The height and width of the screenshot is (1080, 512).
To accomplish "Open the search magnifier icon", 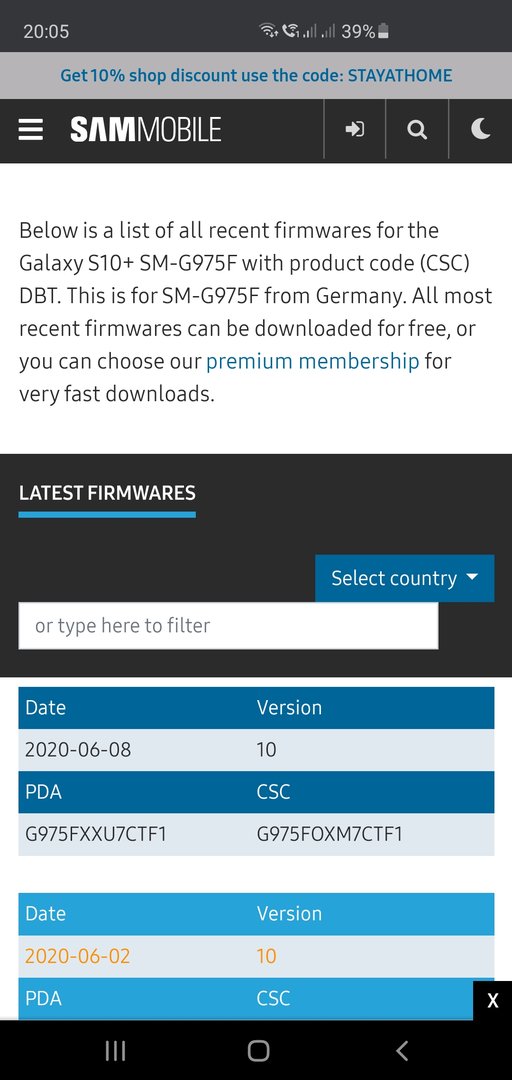I will click(x=417, y=129).
